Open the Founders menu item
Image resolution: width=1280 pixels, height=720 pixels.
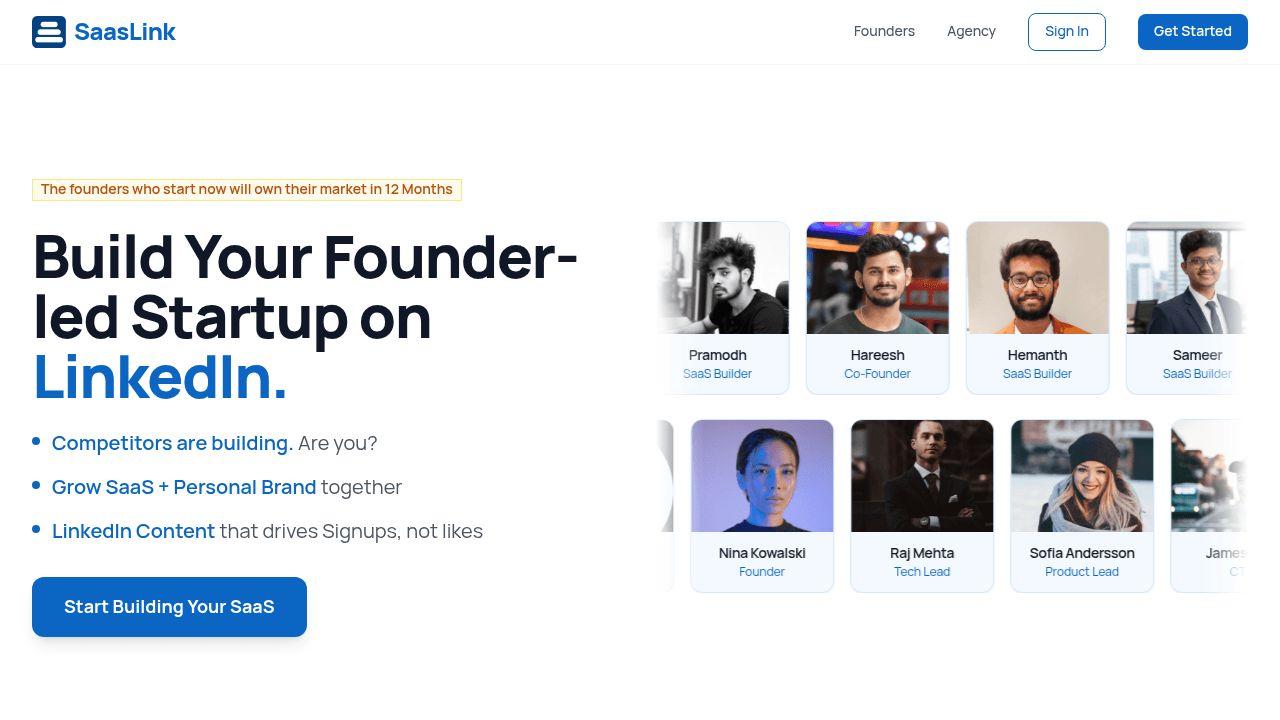click(x=884, y=31)
